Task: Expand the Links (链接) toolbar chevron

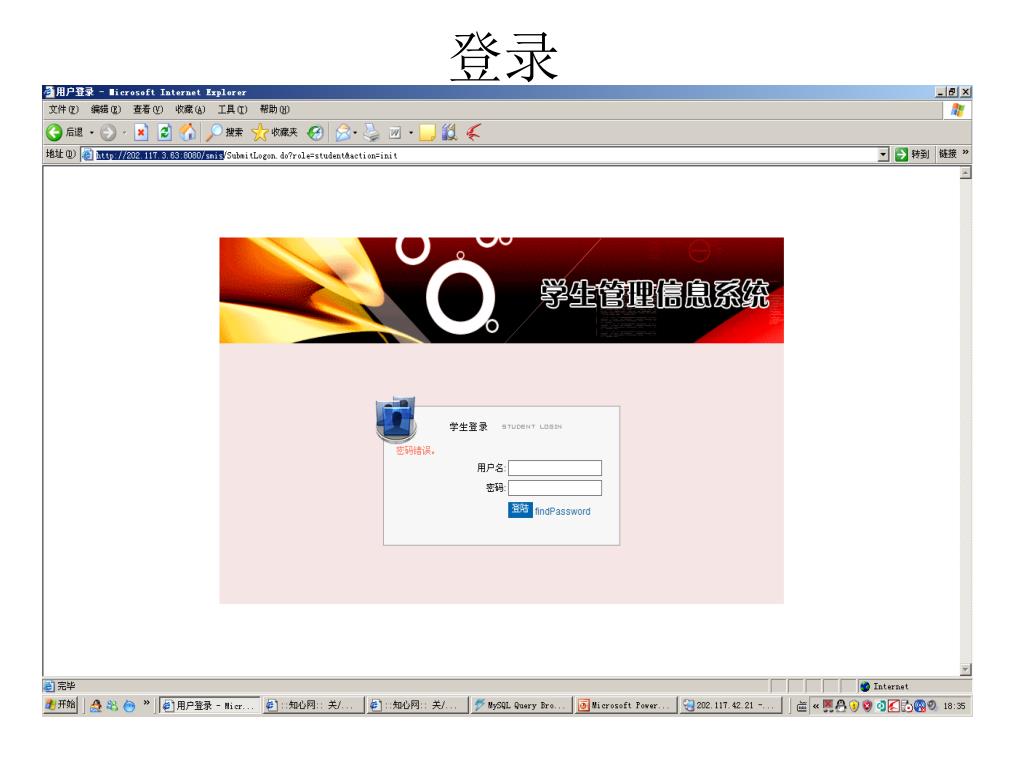Action: tap(965, 153)
